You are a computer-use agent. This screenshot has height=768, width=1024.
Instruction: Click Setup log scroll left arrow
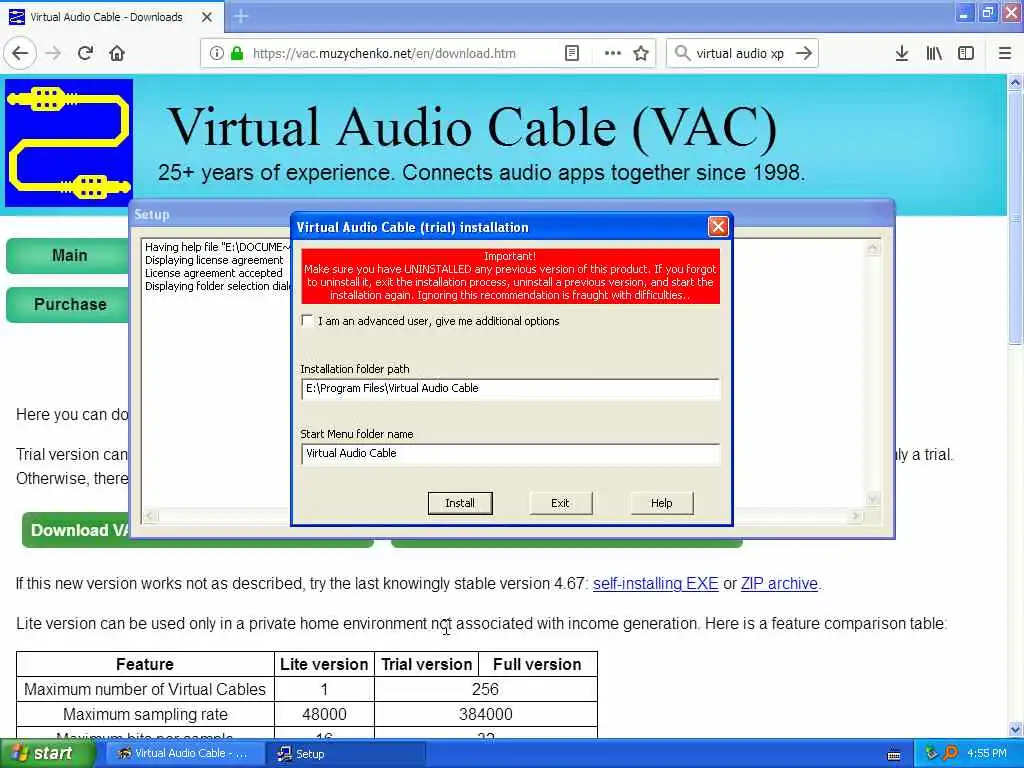[150, 515]
